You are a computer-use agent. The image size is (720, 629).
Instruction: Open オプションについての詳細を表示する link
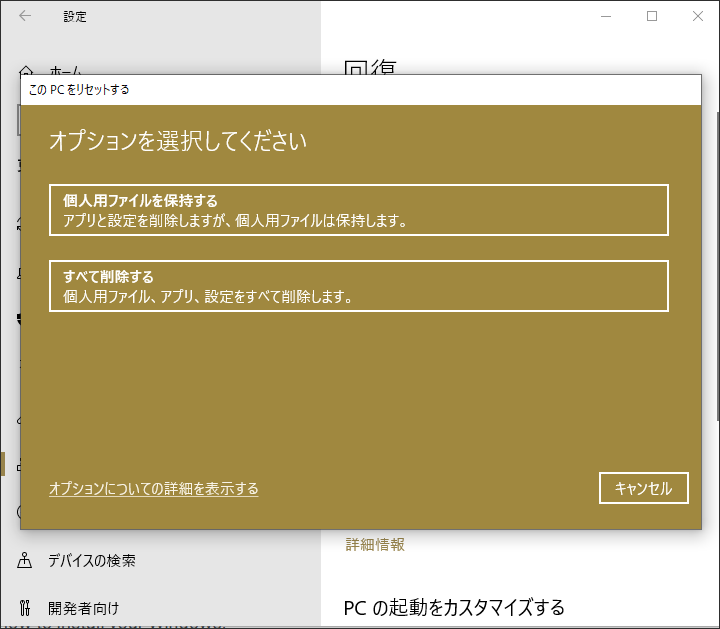[x=154, y=489]
